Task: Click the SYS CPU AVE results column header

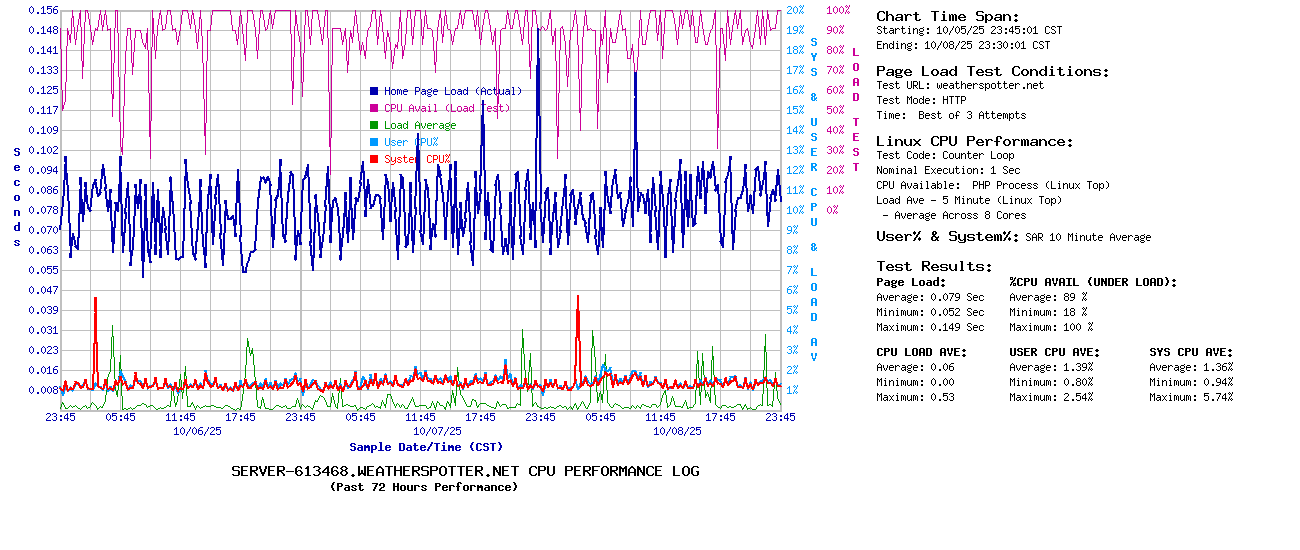Action: 1191,352
